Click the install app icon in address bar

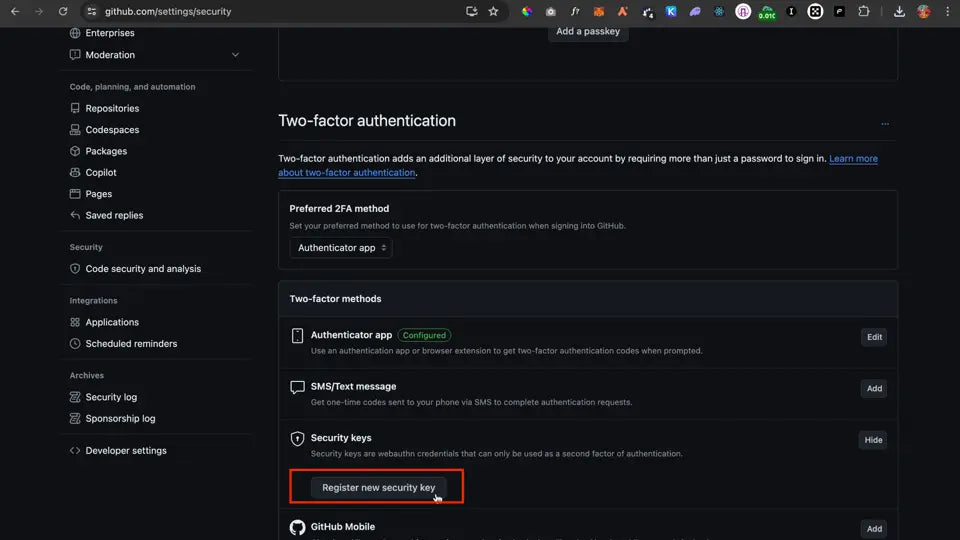[471, 11]
